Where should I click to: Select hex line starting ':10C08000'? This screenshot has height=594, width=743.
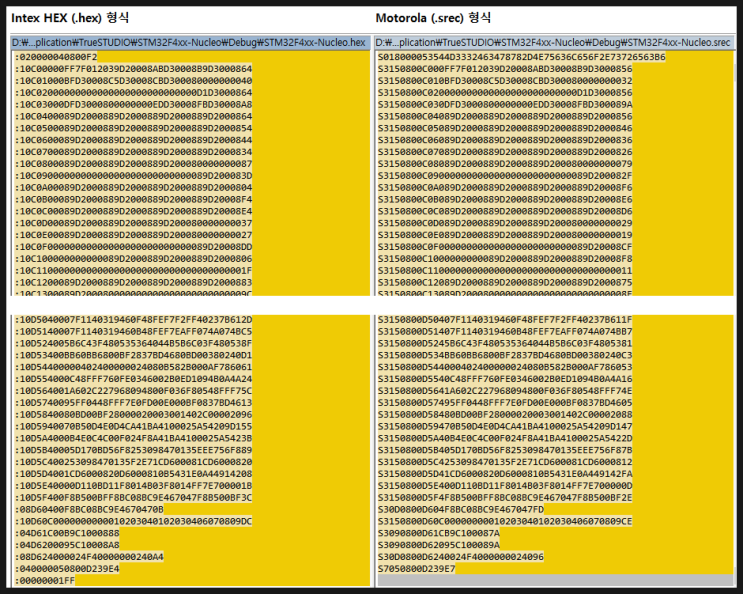[x=133, y=164]
